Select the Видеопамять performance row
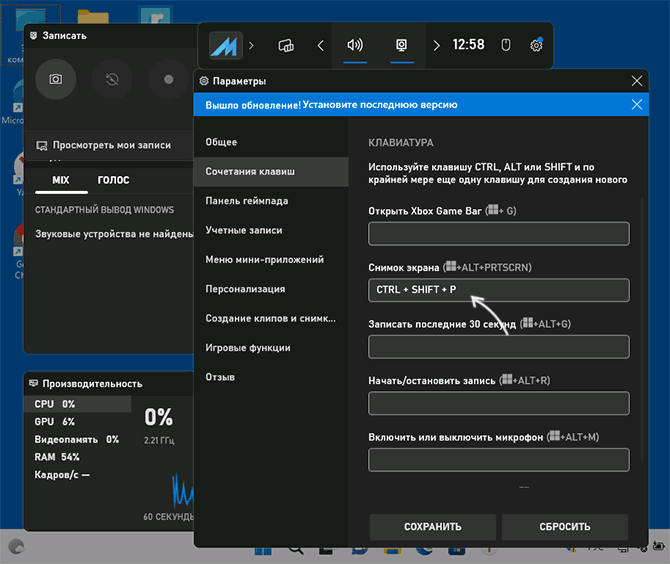The height and width of the screenshot is (564, 670). (x=77, y=440)
